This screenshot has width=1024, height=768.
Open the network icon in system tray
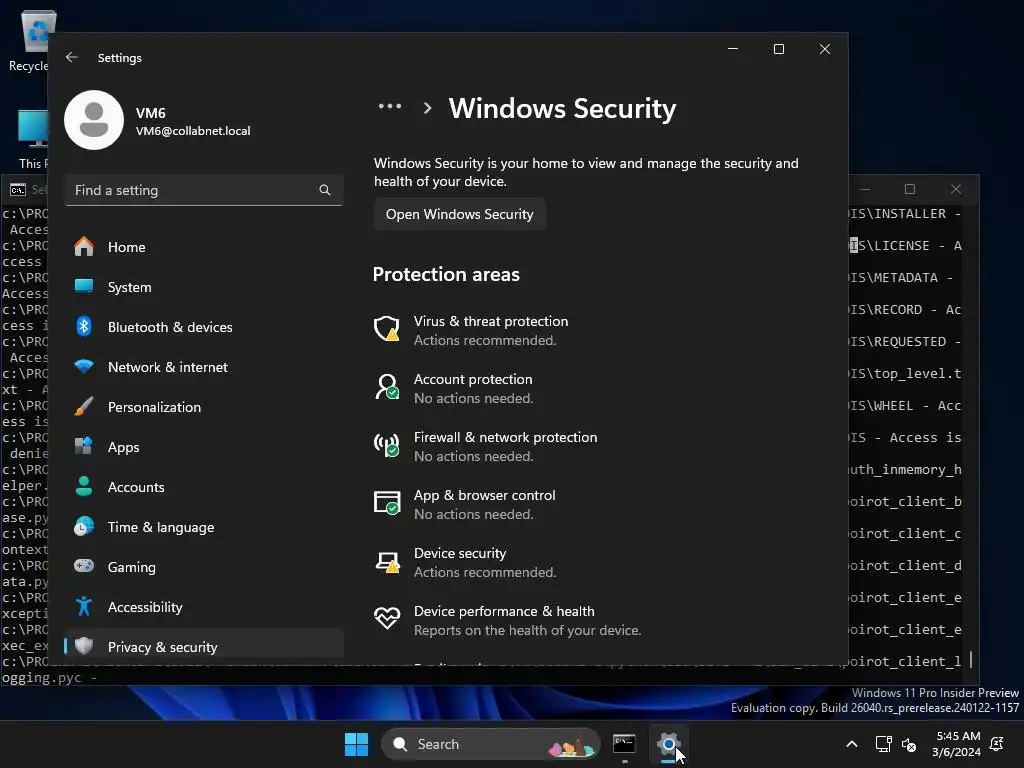click(x=883, y=744)
